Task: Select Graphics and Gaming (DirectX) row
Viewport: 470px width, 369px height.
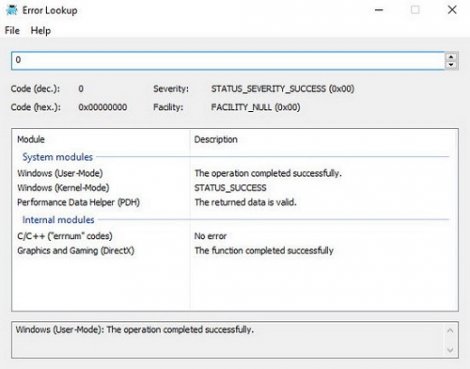Action: pos(235,251)
